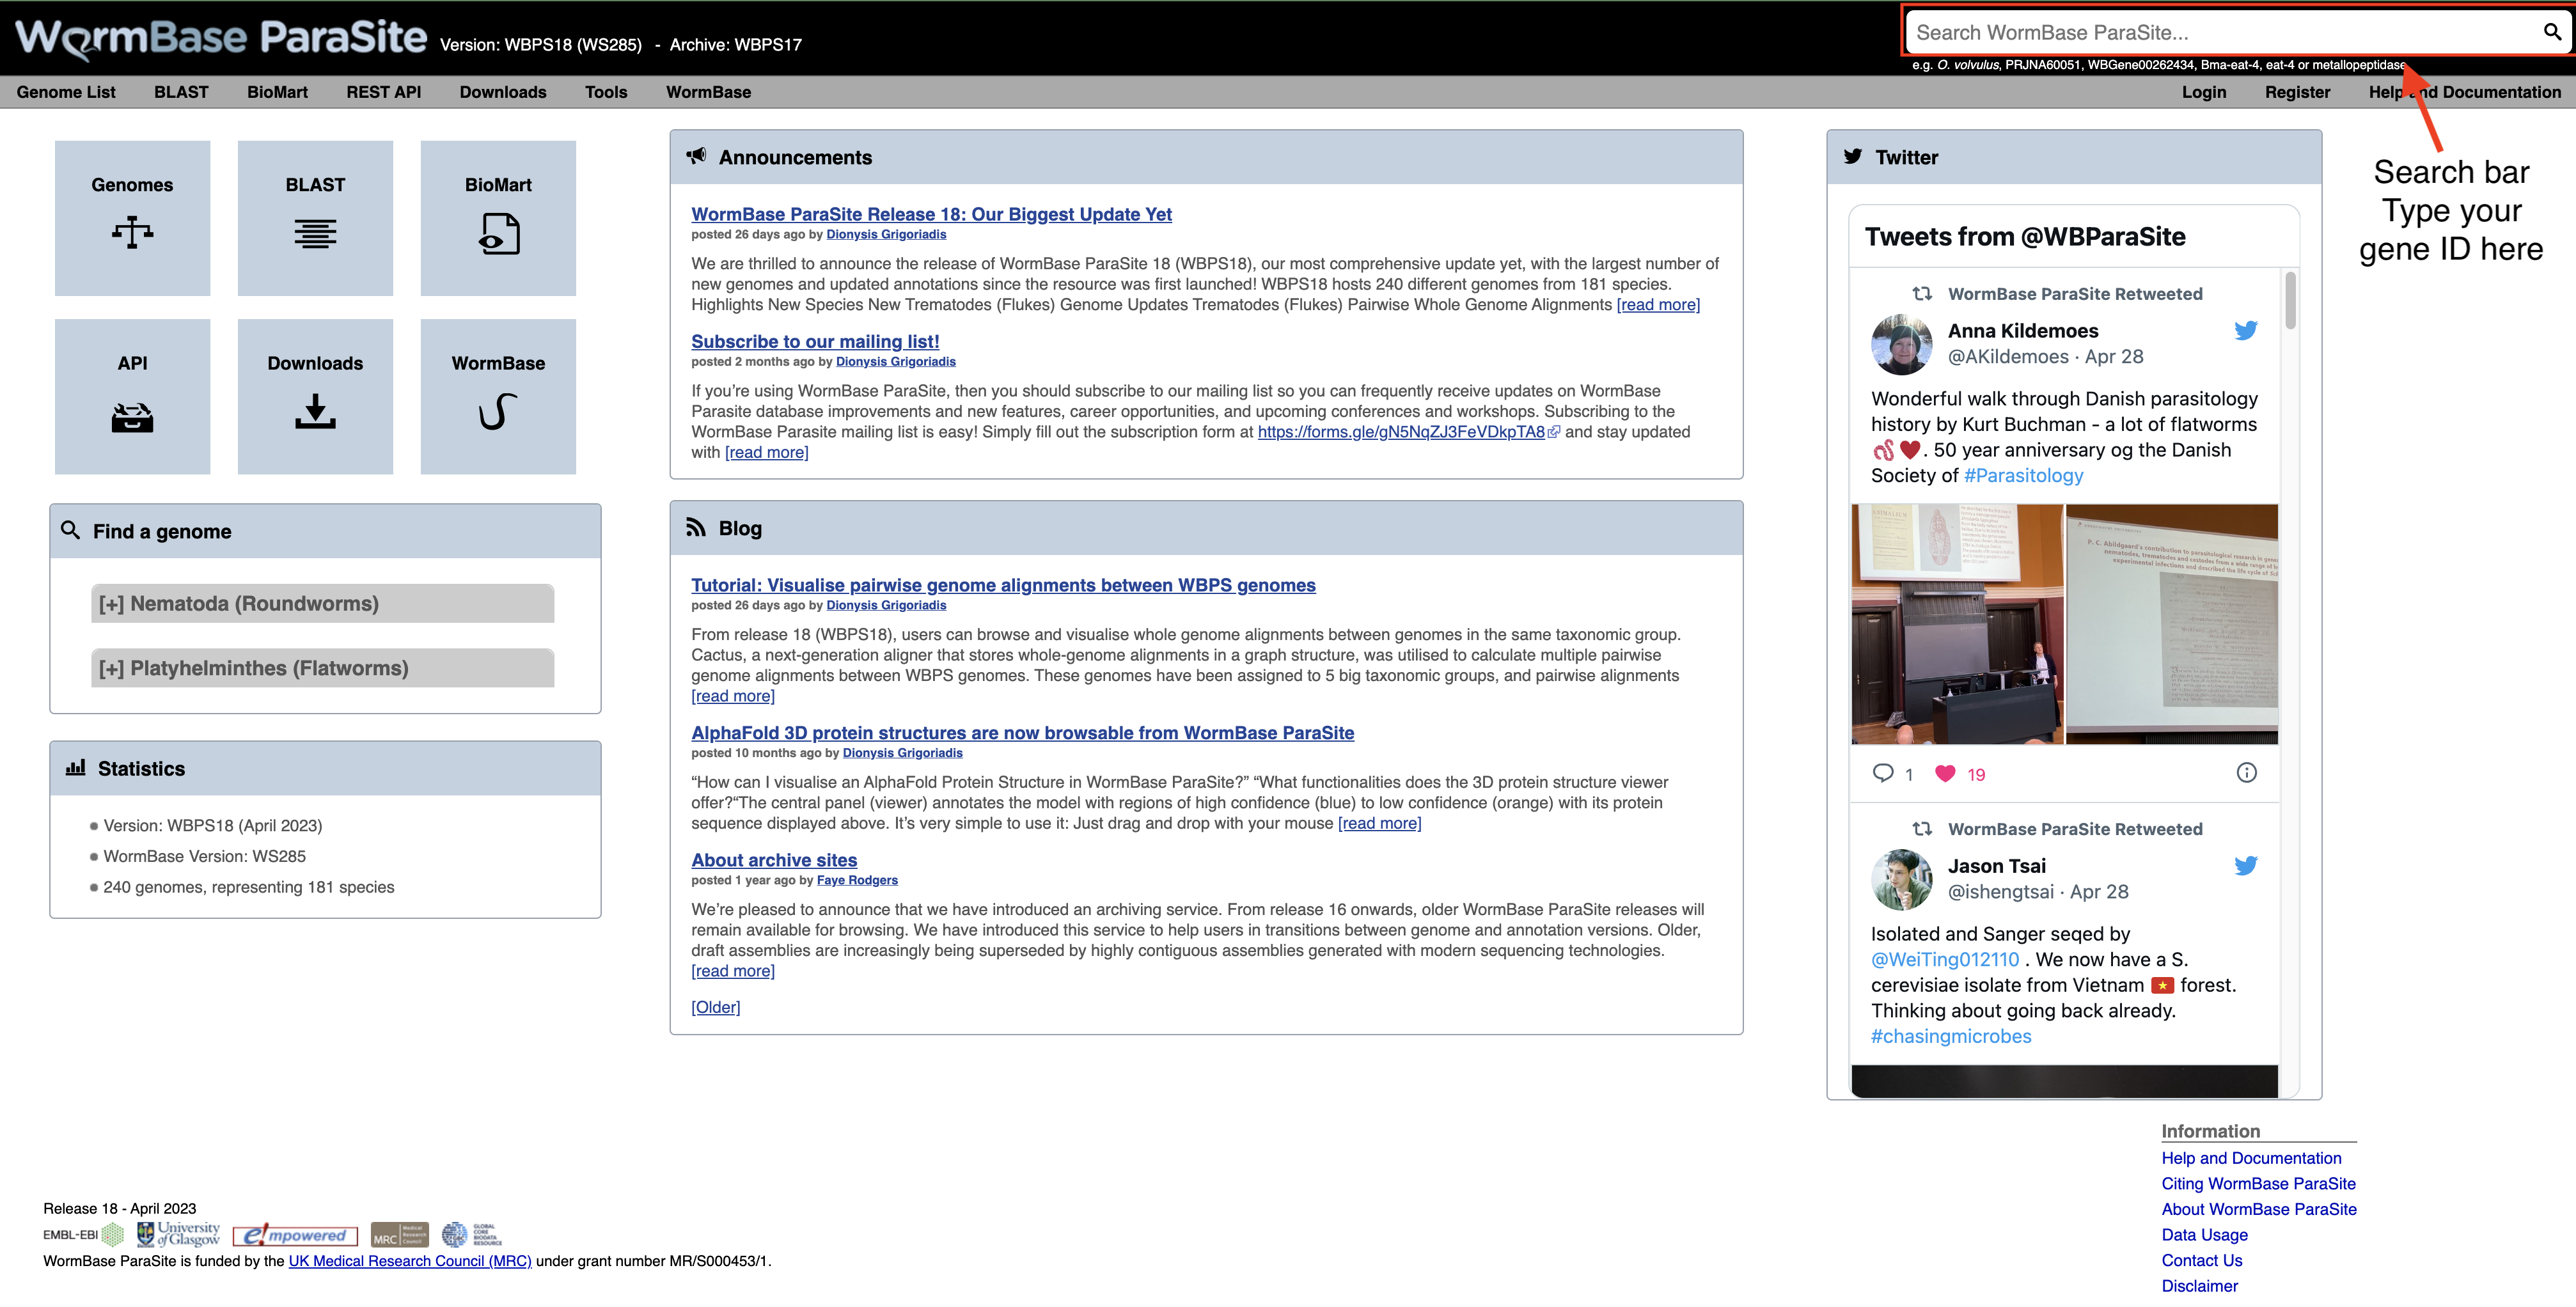Open the left lecture hall photo in tweet
Viewport: 2576px width, 1307px height.
click(x=1957, y=624)
